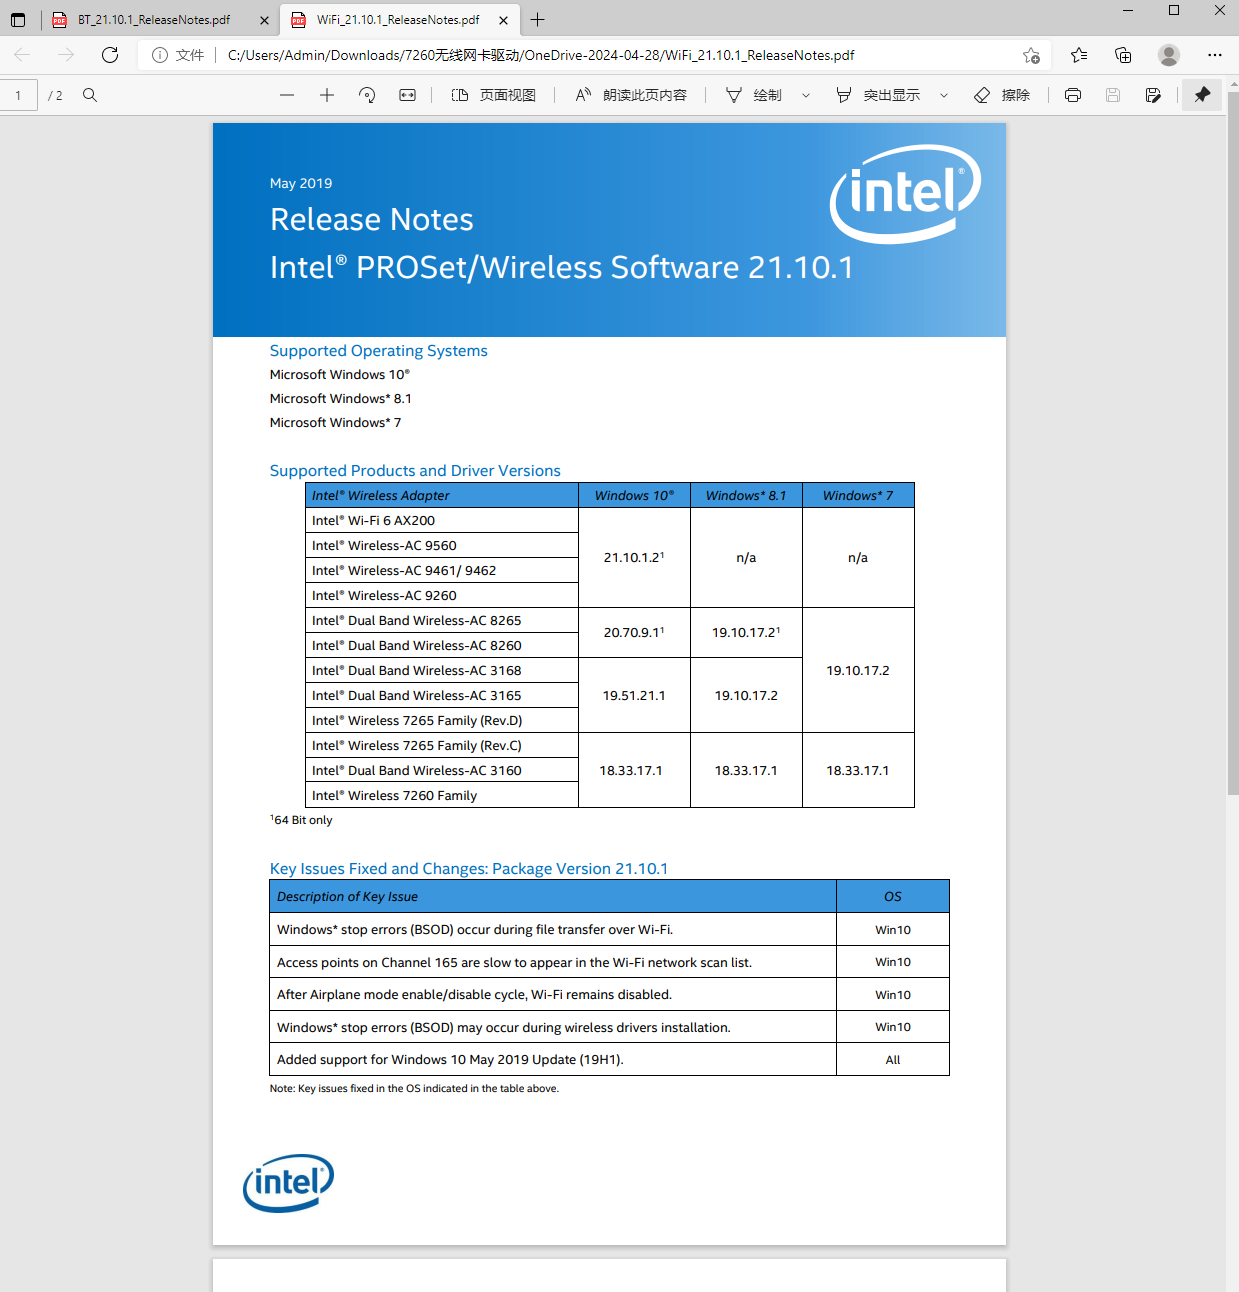
Task: Go forward to the next page
Action: pyautogui.click(x=66, y=55)
